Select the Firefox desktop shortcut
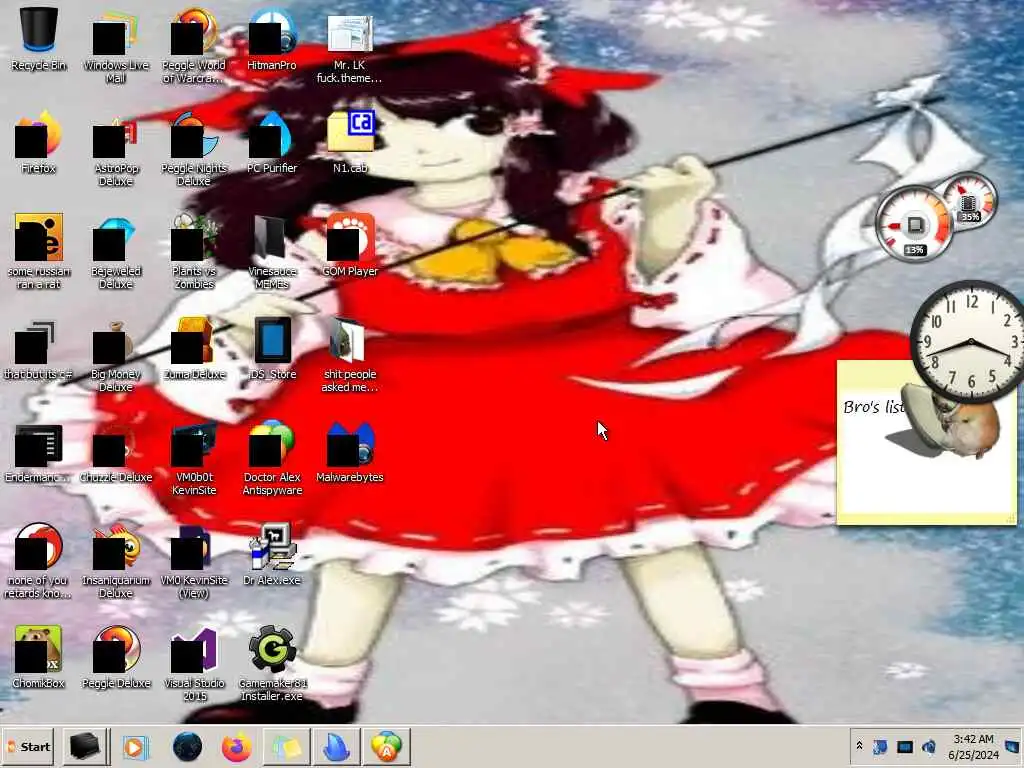 (38, 142)
